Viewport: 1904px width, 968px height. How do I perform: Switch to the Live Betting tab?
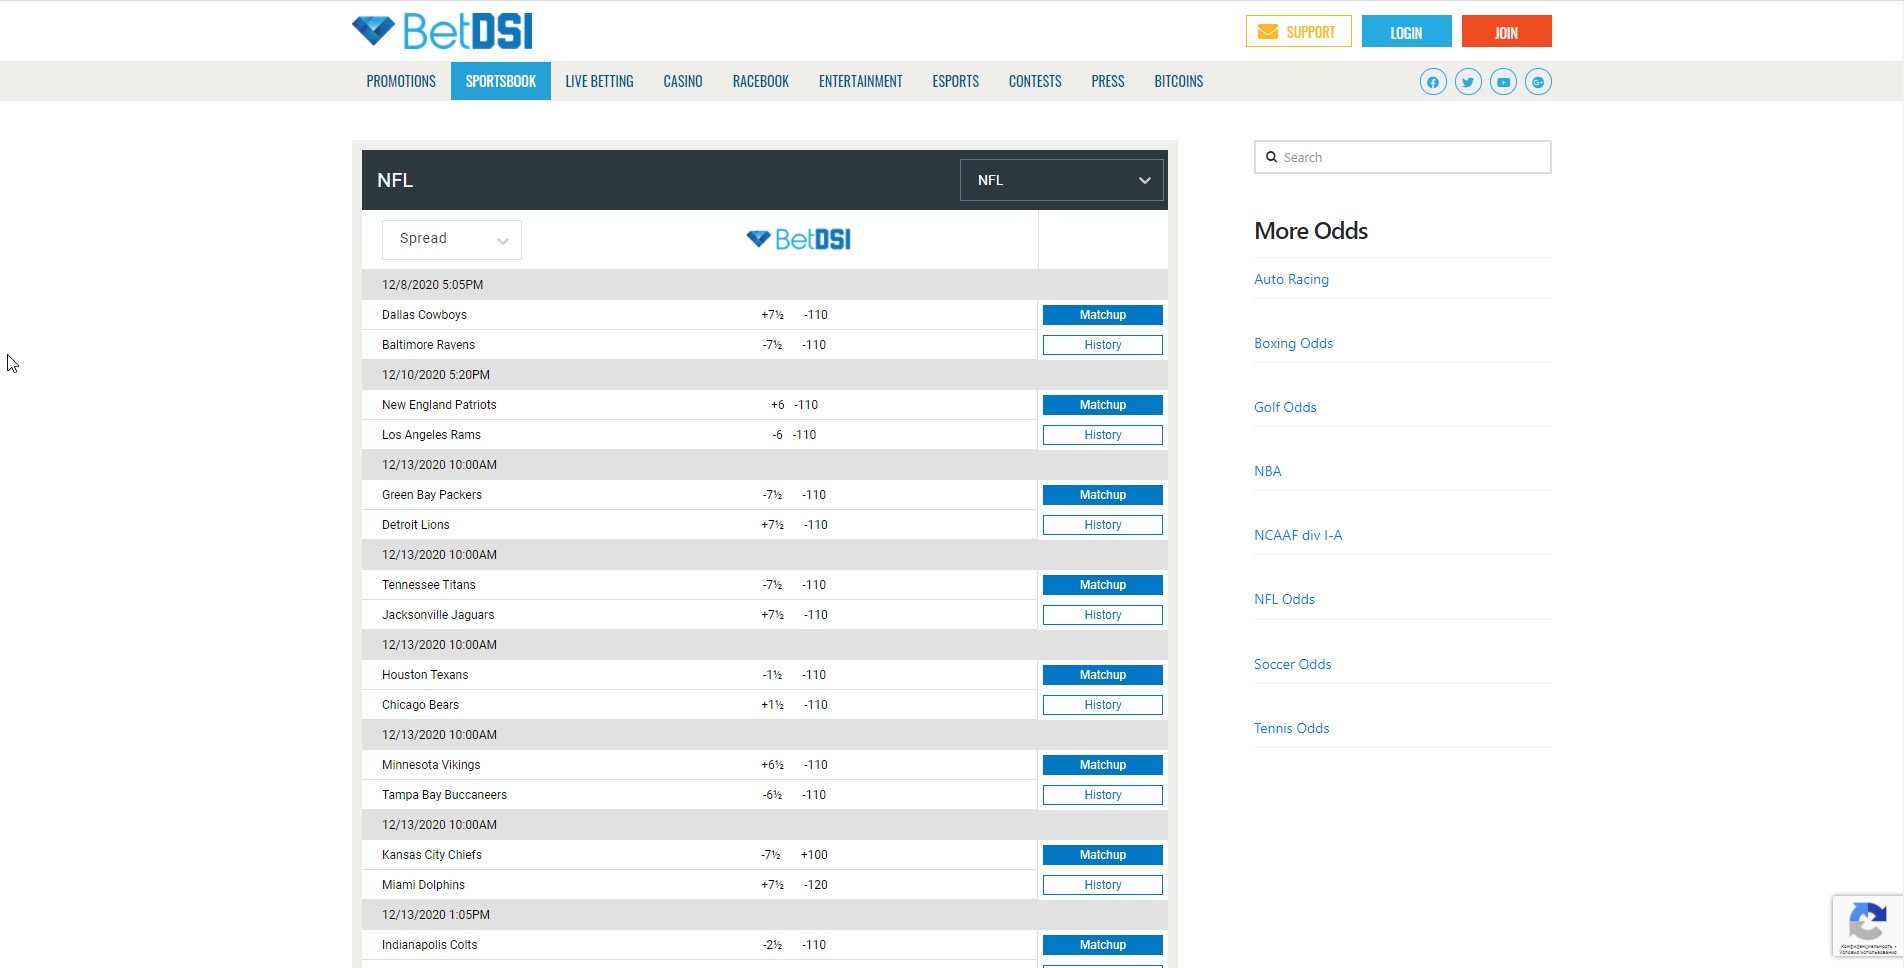pos(599,81)
